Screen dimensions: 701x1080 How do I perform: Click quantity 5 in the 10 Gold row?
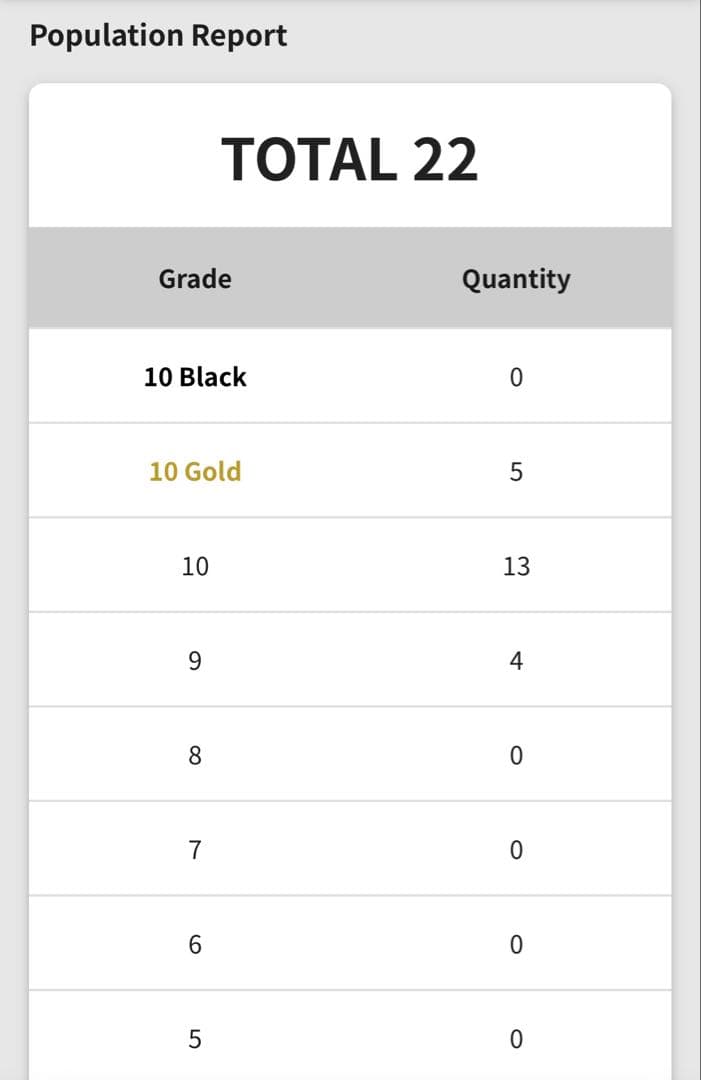516,471
